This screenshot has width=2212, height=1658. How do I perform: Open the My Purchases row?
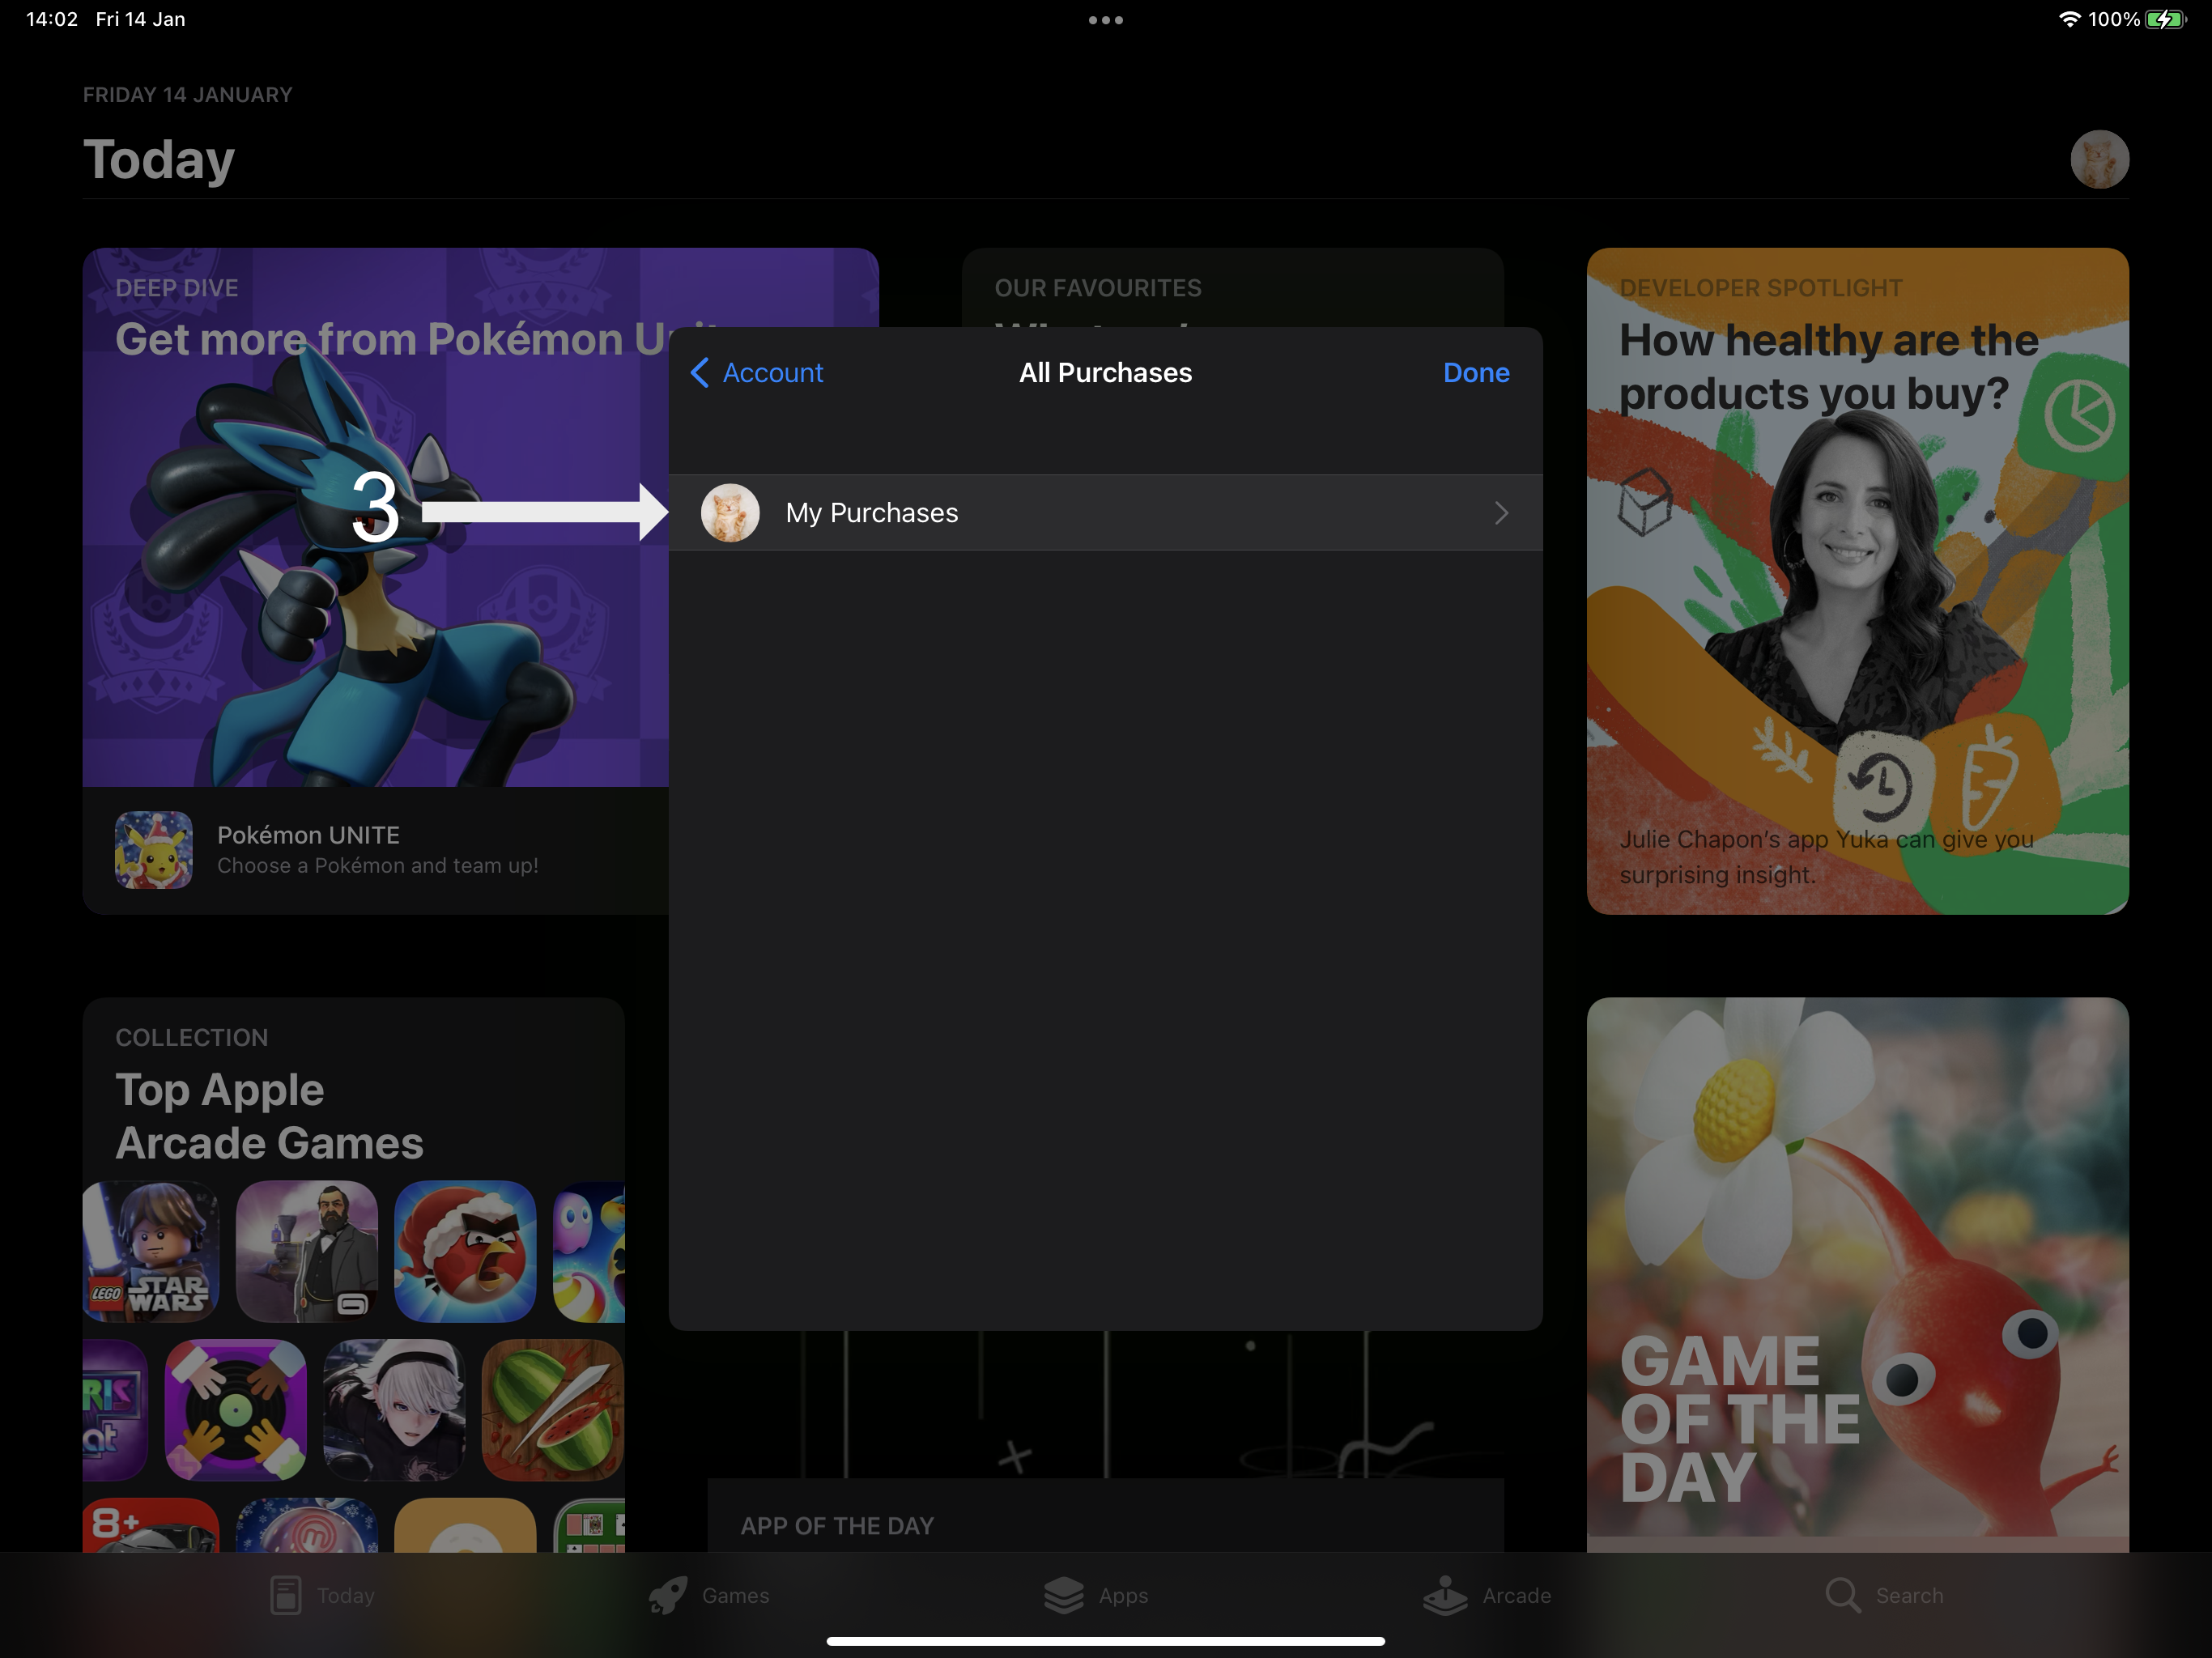(x=1105, y=513)
